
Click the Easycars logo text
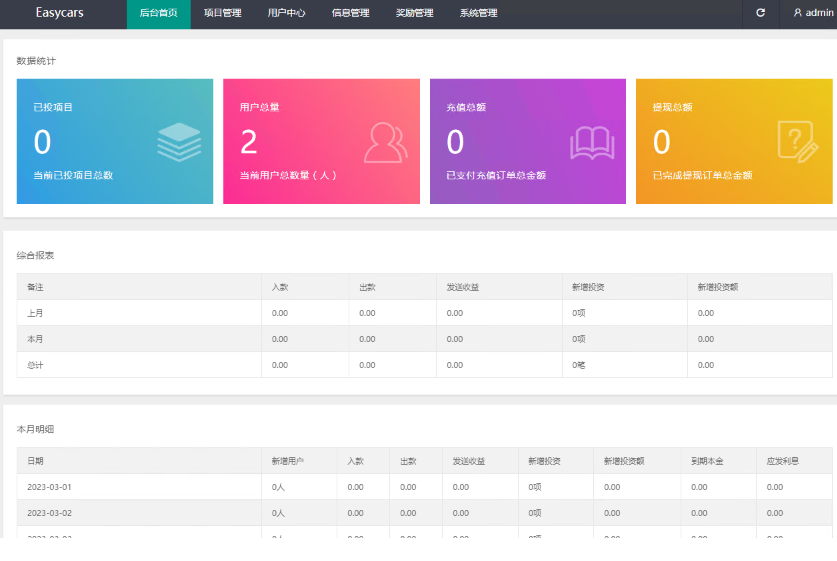click(59, 13)
